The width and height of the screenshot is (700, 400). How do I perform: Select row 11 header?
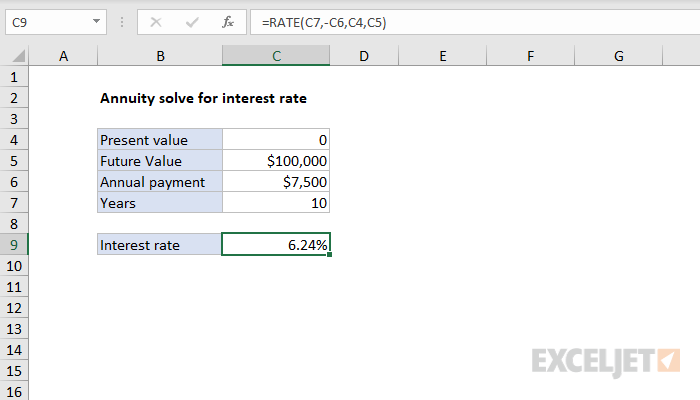14,287
